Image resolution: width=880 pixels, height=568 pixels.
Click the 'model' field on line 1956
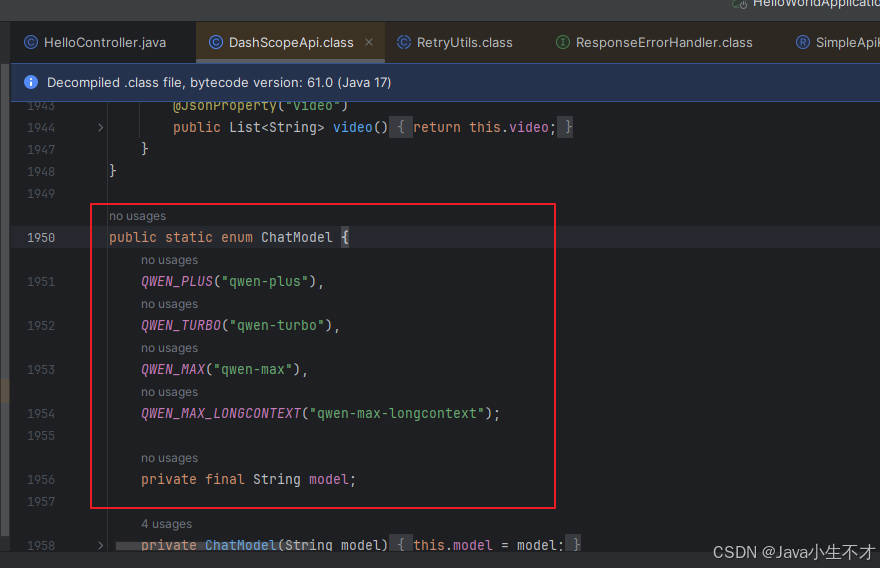tap(329, 479)
